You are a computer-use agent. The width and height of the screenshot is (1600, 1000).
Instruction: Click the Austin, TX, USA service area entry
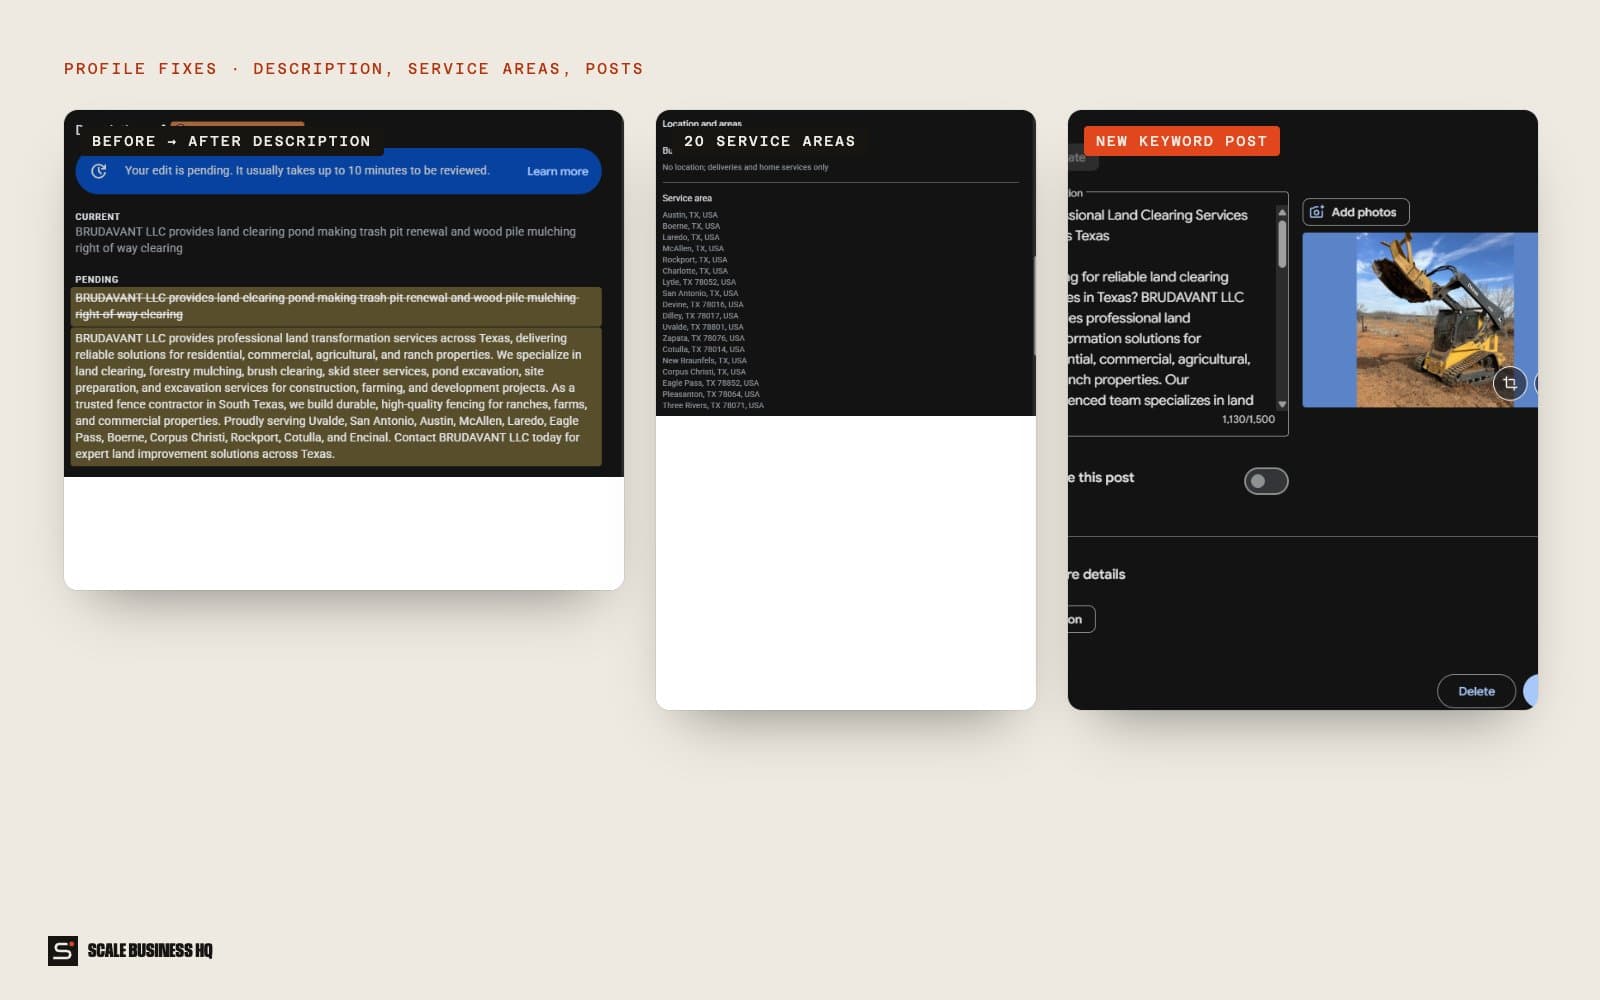[x=690, y=215]
